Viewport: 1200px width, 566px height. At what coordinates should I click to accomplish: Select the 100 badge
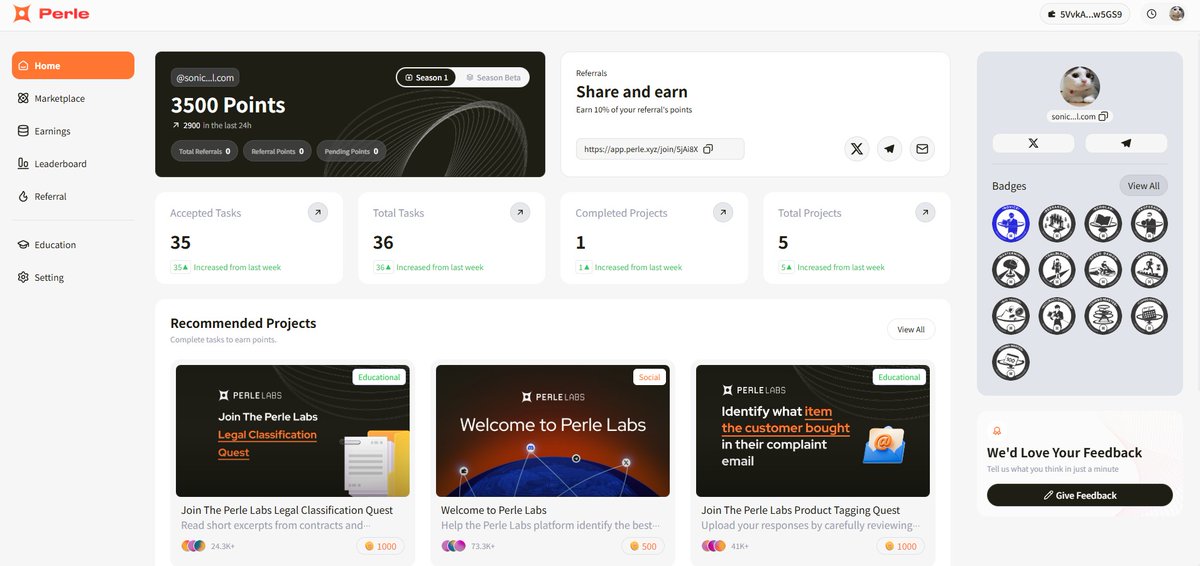[x=1011, y=361]
